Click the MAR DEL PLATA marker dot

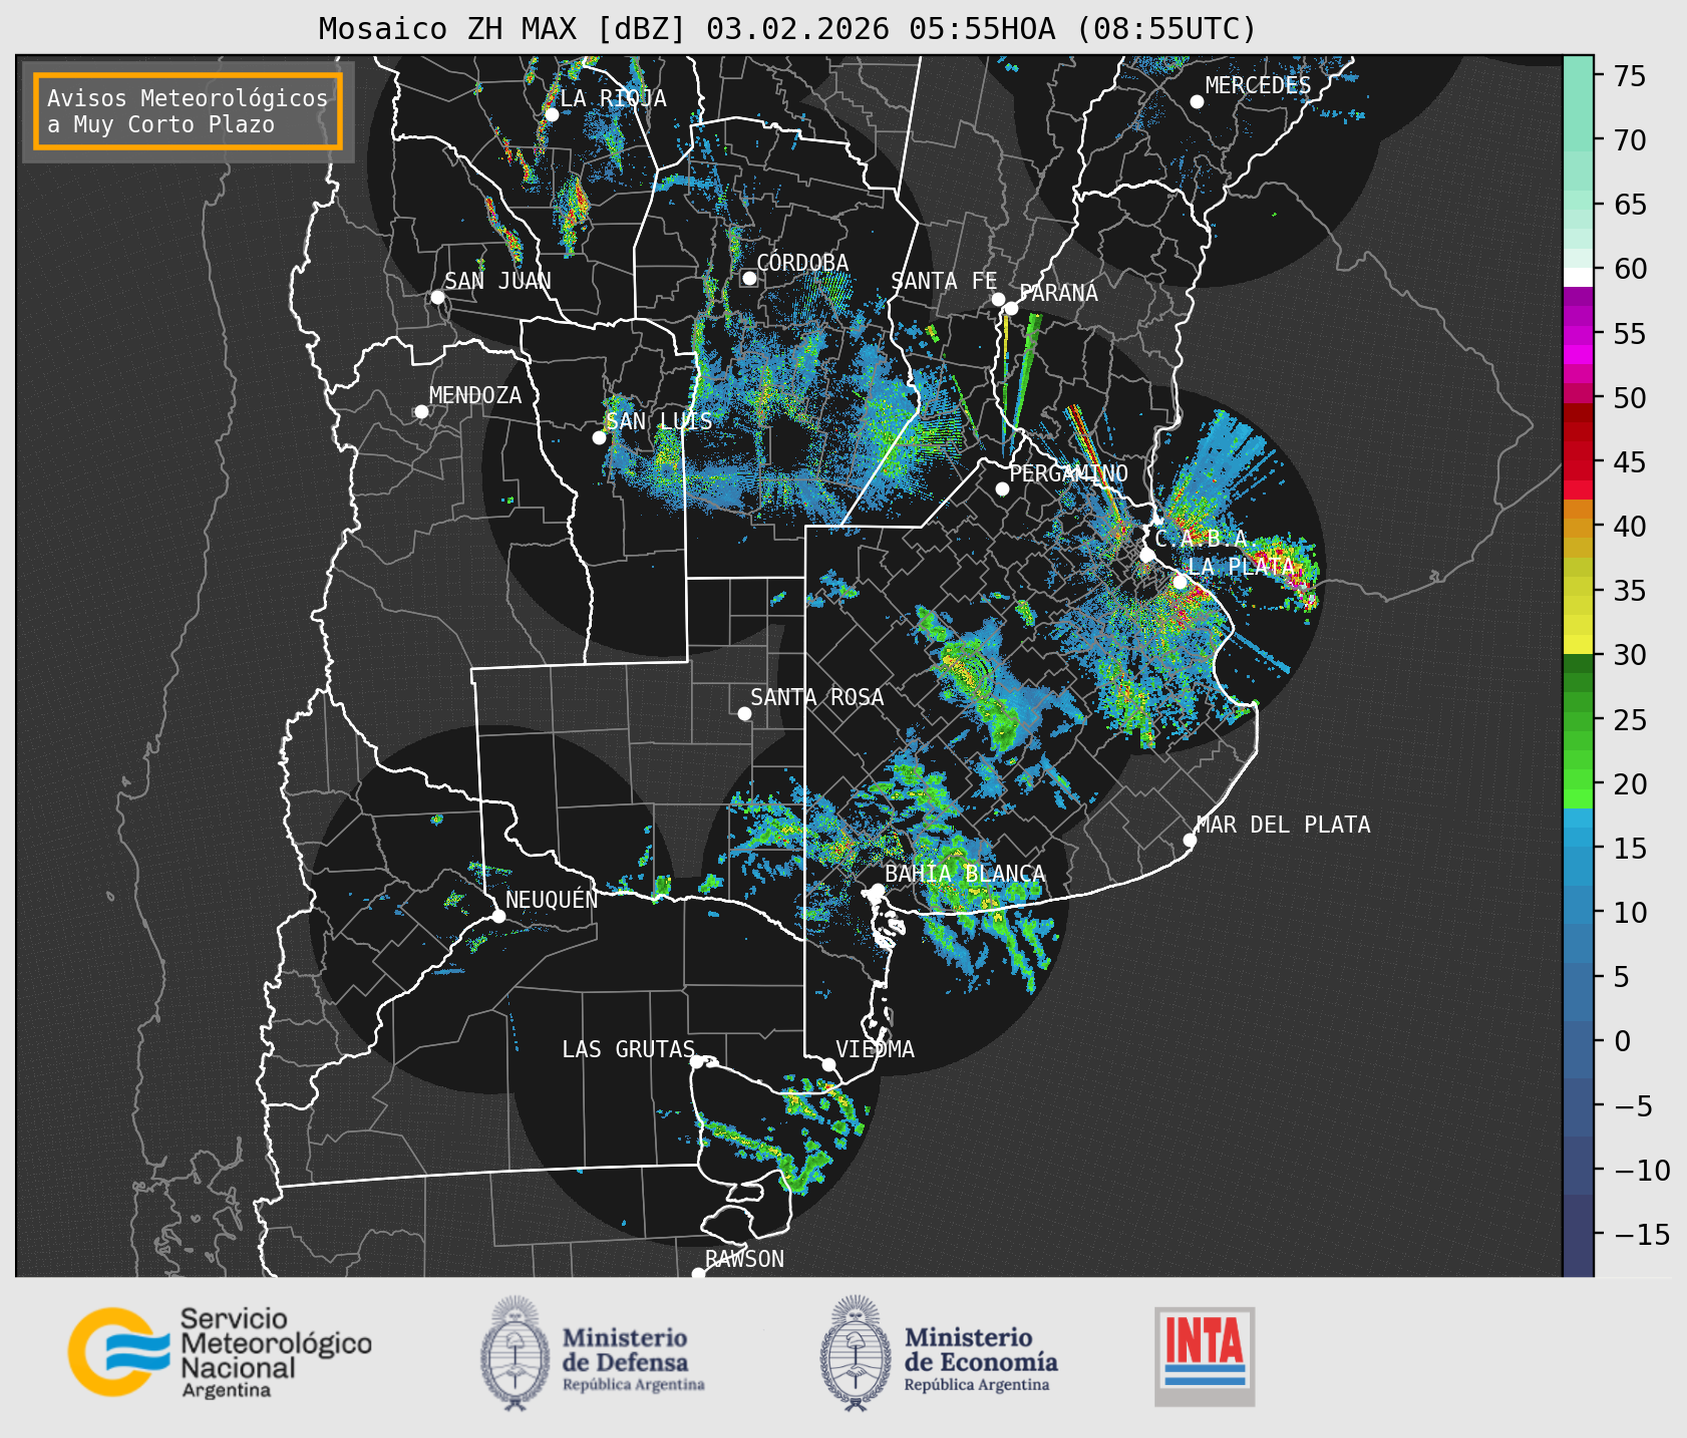click(x=1189, y=840)
